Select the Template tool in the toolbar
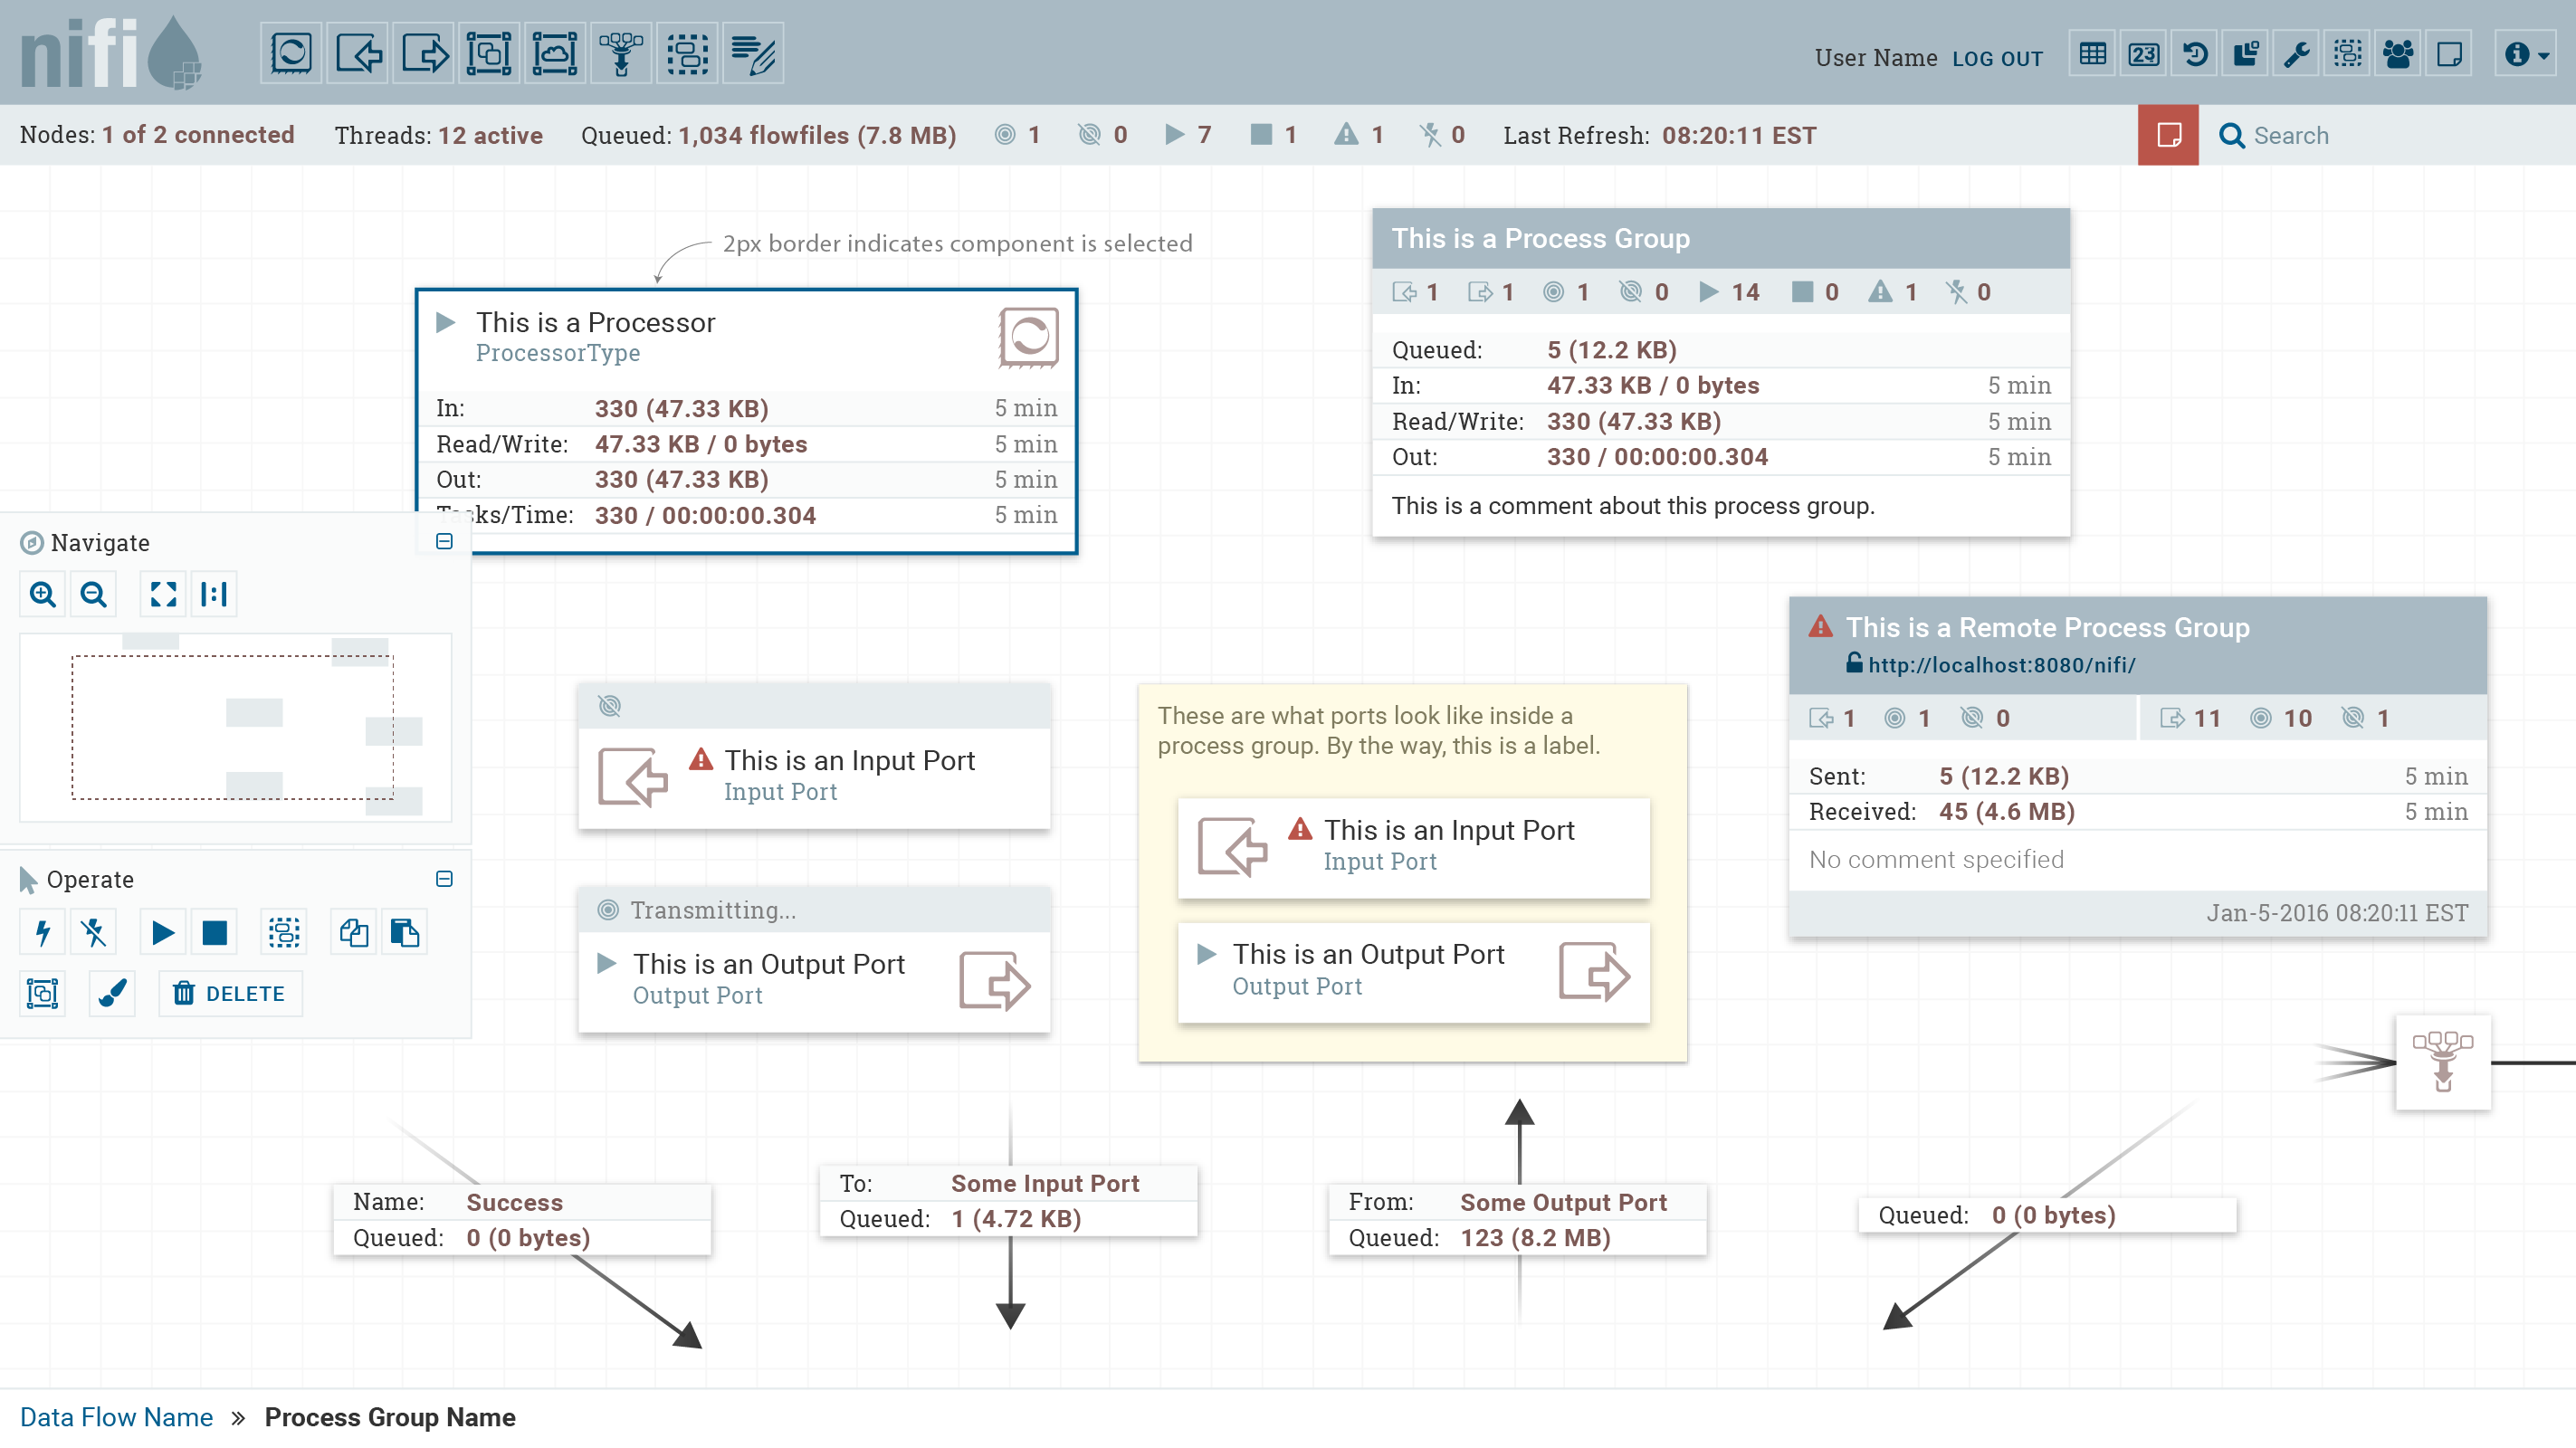Viewport: 2576px width, 1448px height. (687, 53)
